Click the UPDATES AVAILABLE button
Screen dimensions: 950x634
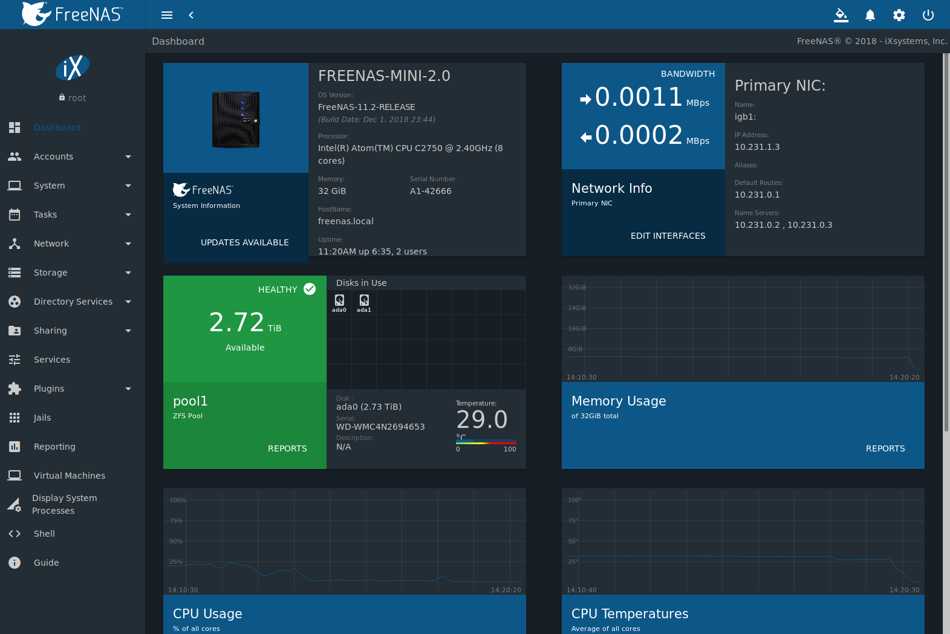[x=244, y=242]
